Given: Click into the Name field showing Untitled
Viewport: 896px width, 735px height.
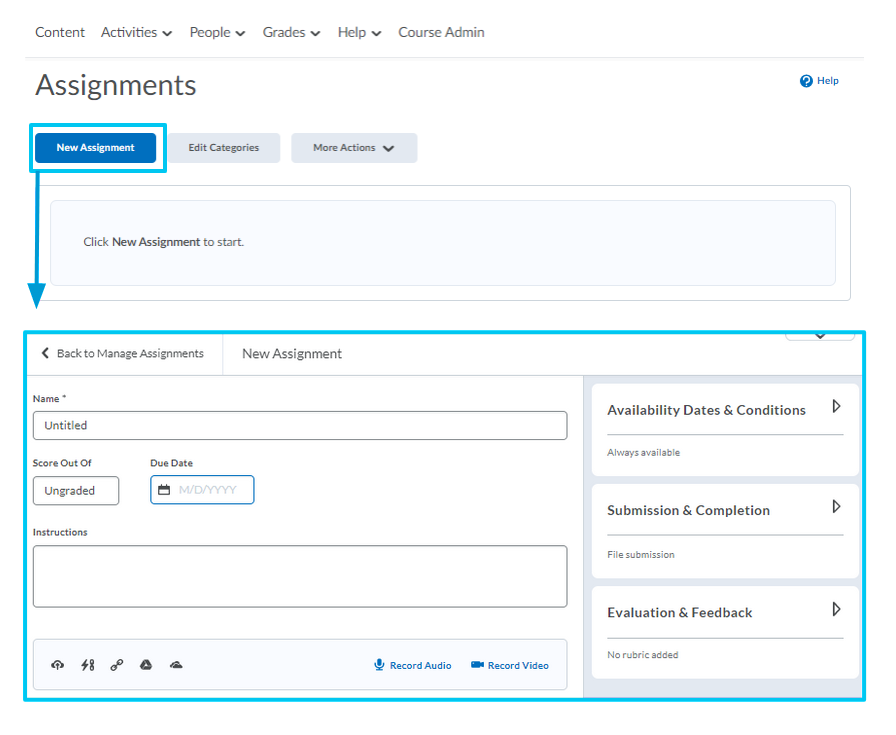Looking at the screenshot, I should pos(300,426).
